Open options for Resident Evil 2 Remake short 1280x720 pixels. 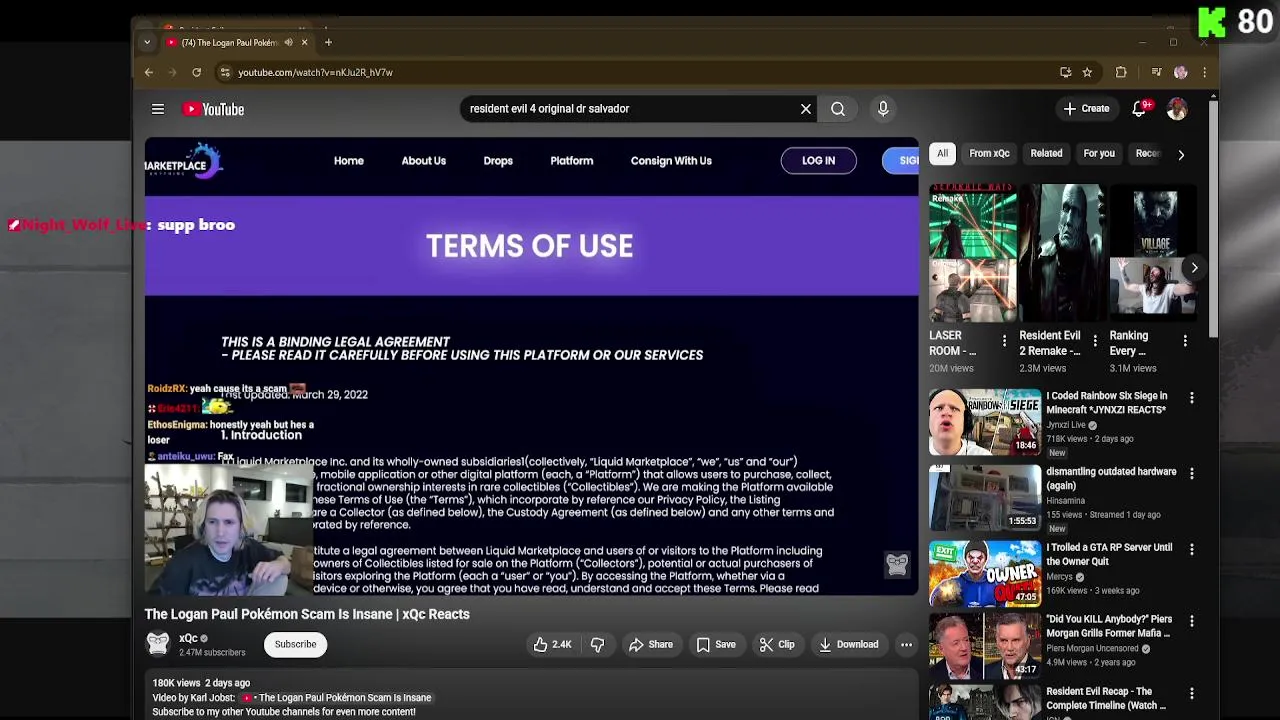point(1095,341)
